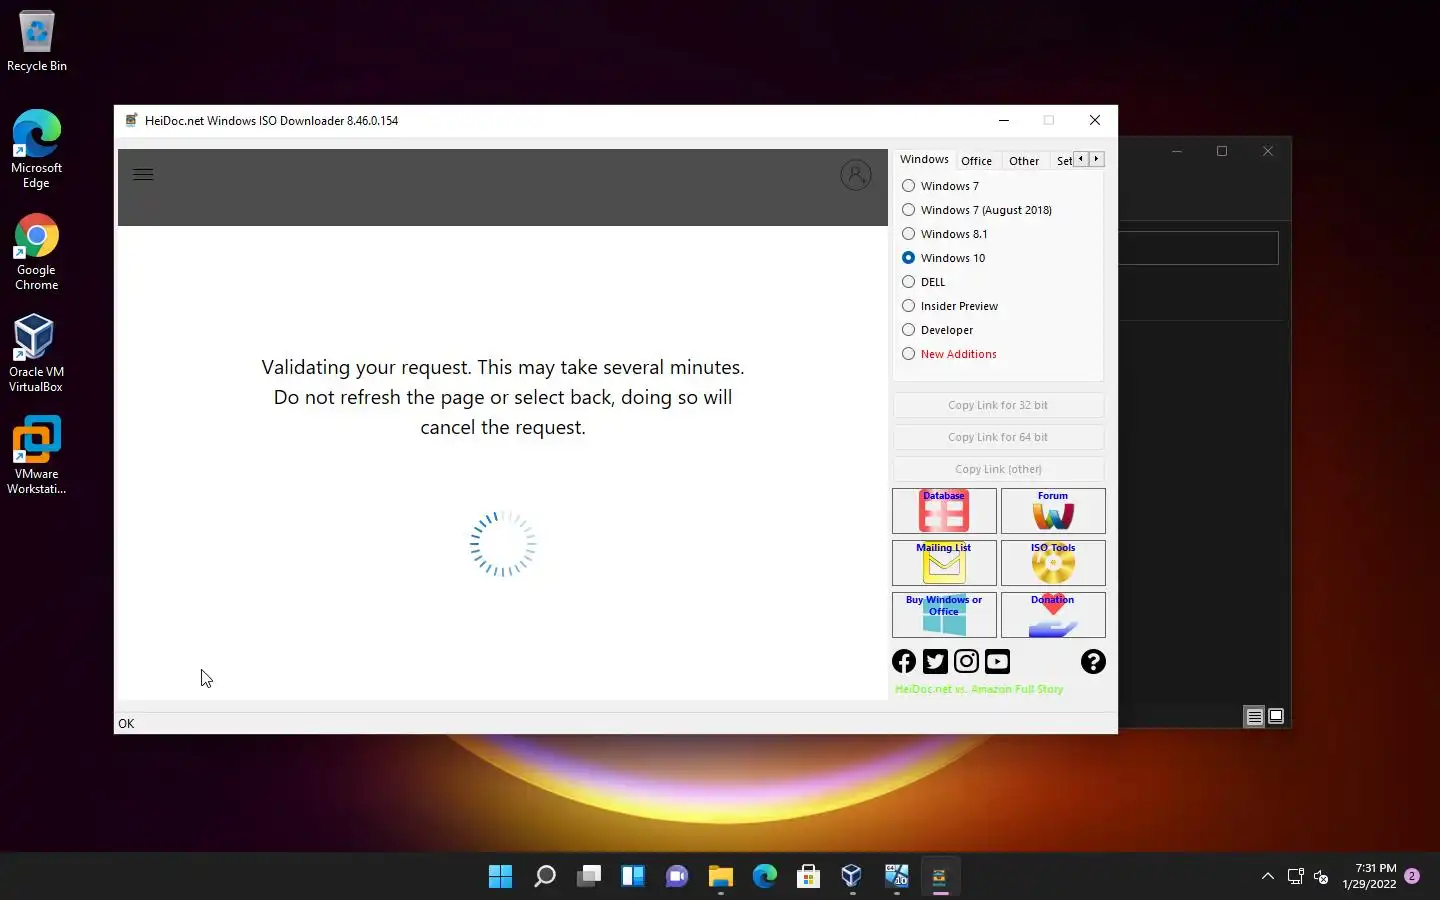Open the Mailing List tile
This screenshot has width=1440, height=900.
[x=944, y=563]
